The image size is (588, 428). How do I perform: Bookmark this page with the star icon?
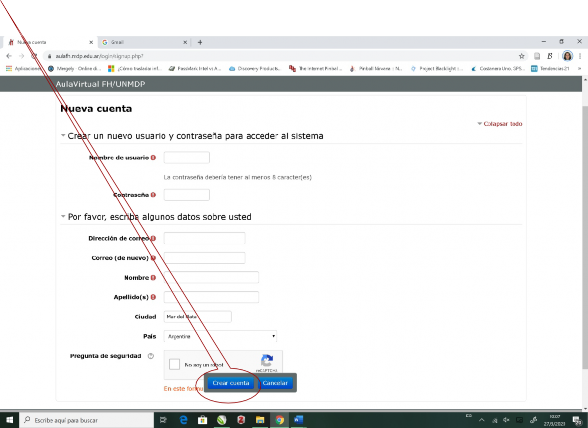521,56
